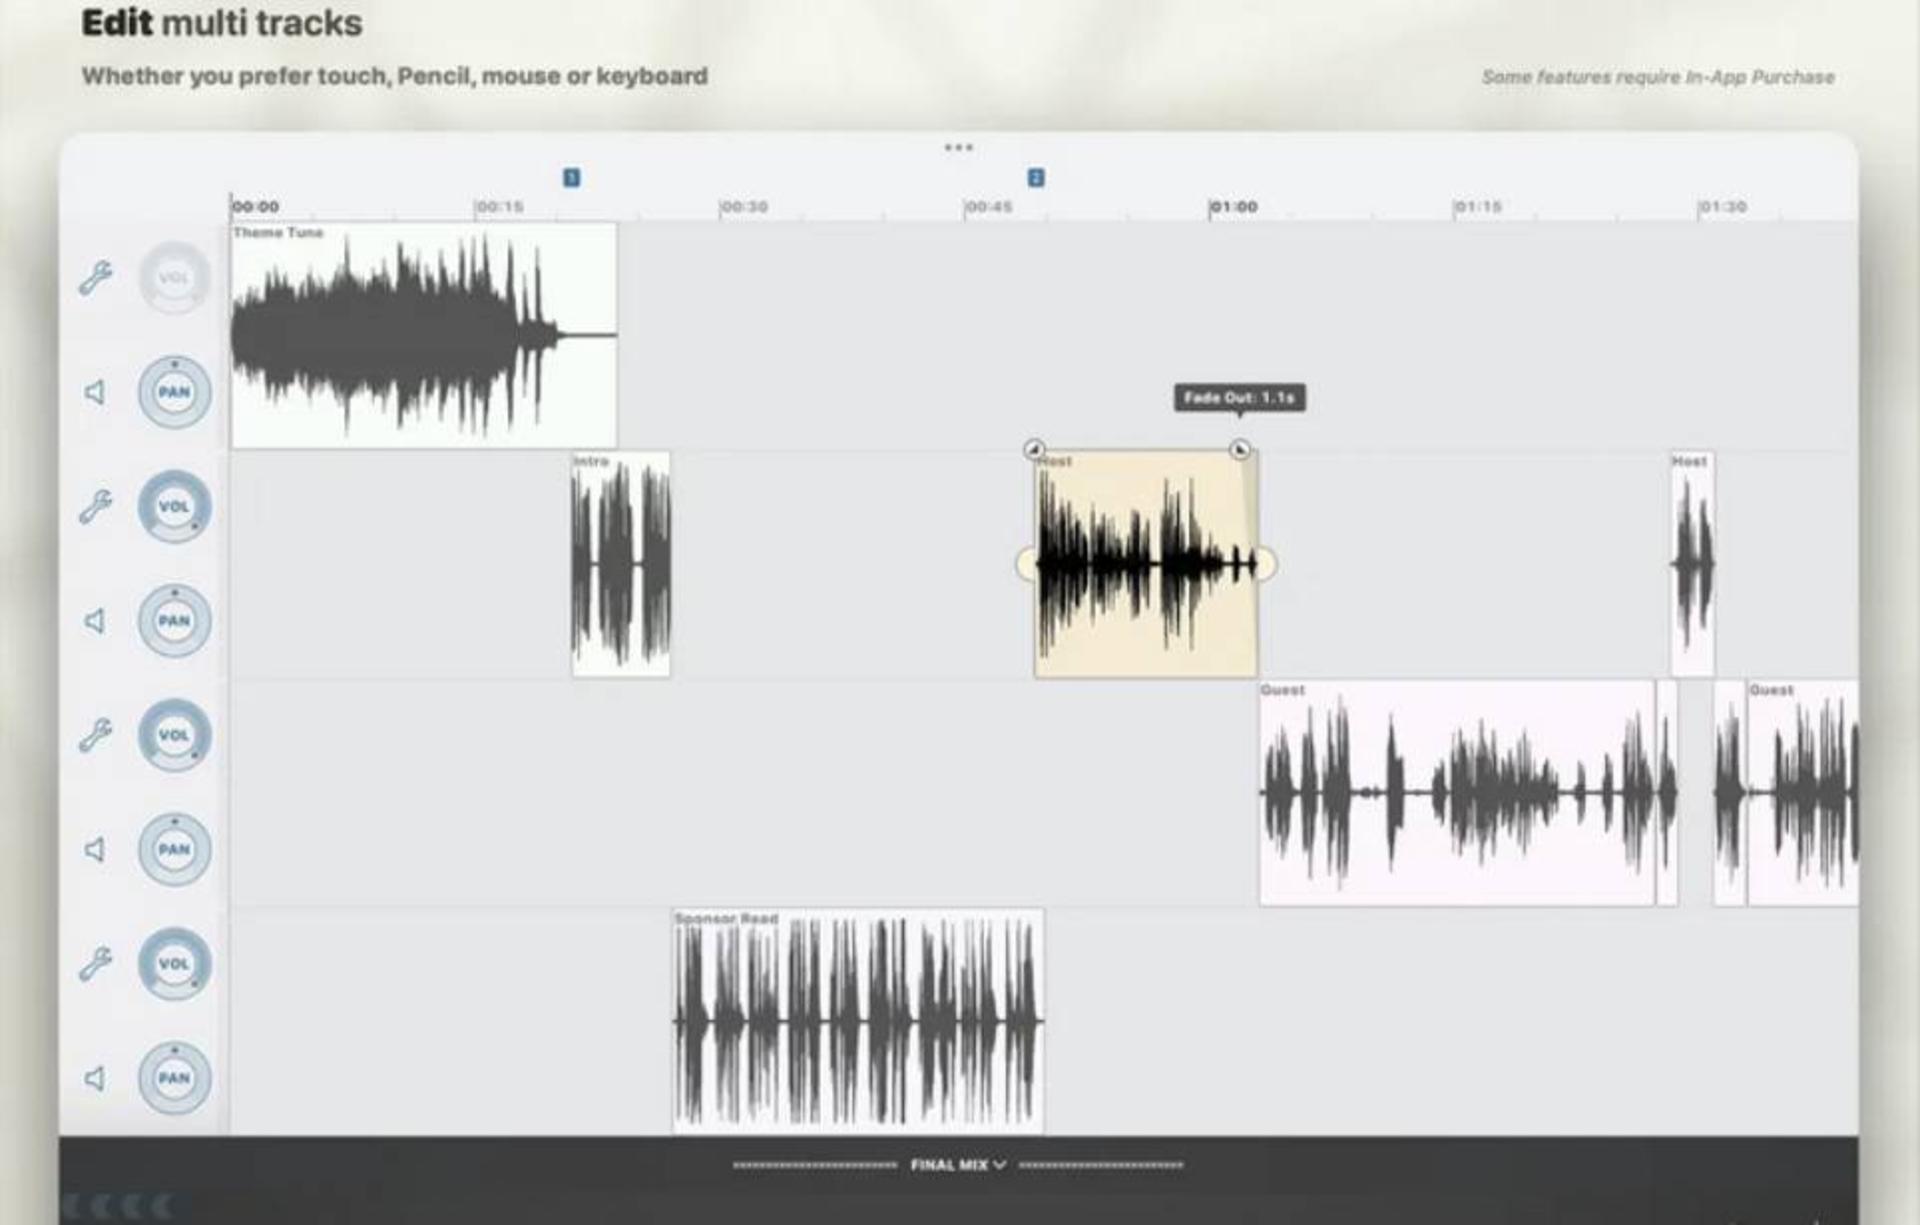Click the 01:00 mark on the timeline ruler
1920x1225 pixels.
click(x=1233, y=207)
